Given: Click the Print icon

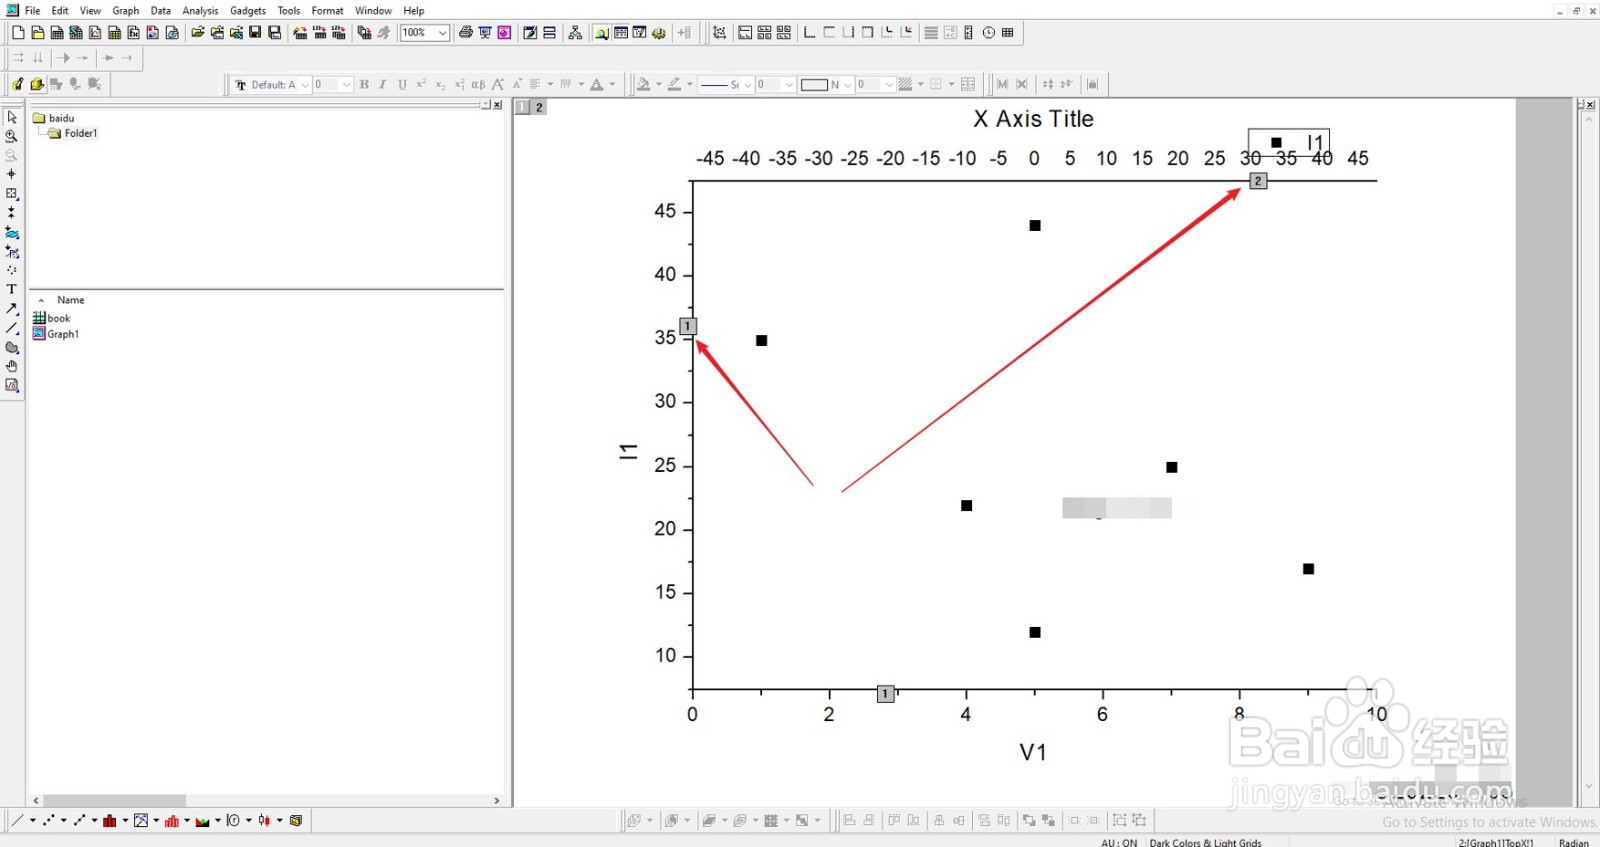Looking at the screenshot, I should [x=466, y=33].
